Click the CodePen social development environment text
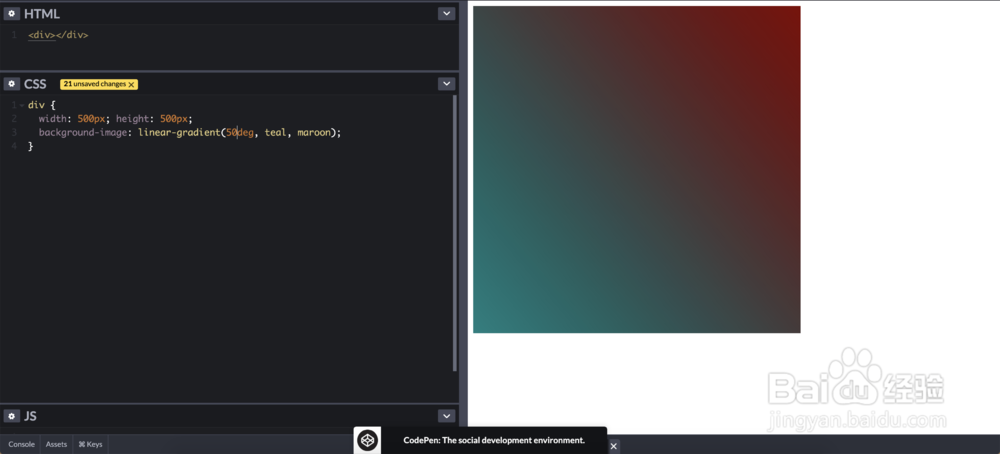 point(494,440)
